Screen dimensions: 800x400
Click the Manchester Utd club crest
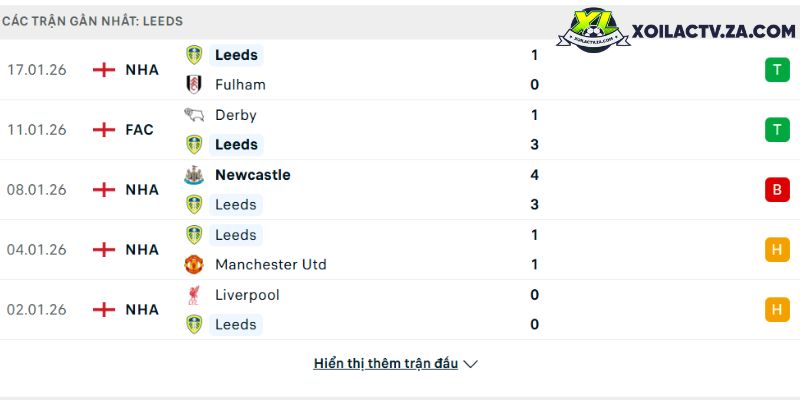tap(194, 265)
